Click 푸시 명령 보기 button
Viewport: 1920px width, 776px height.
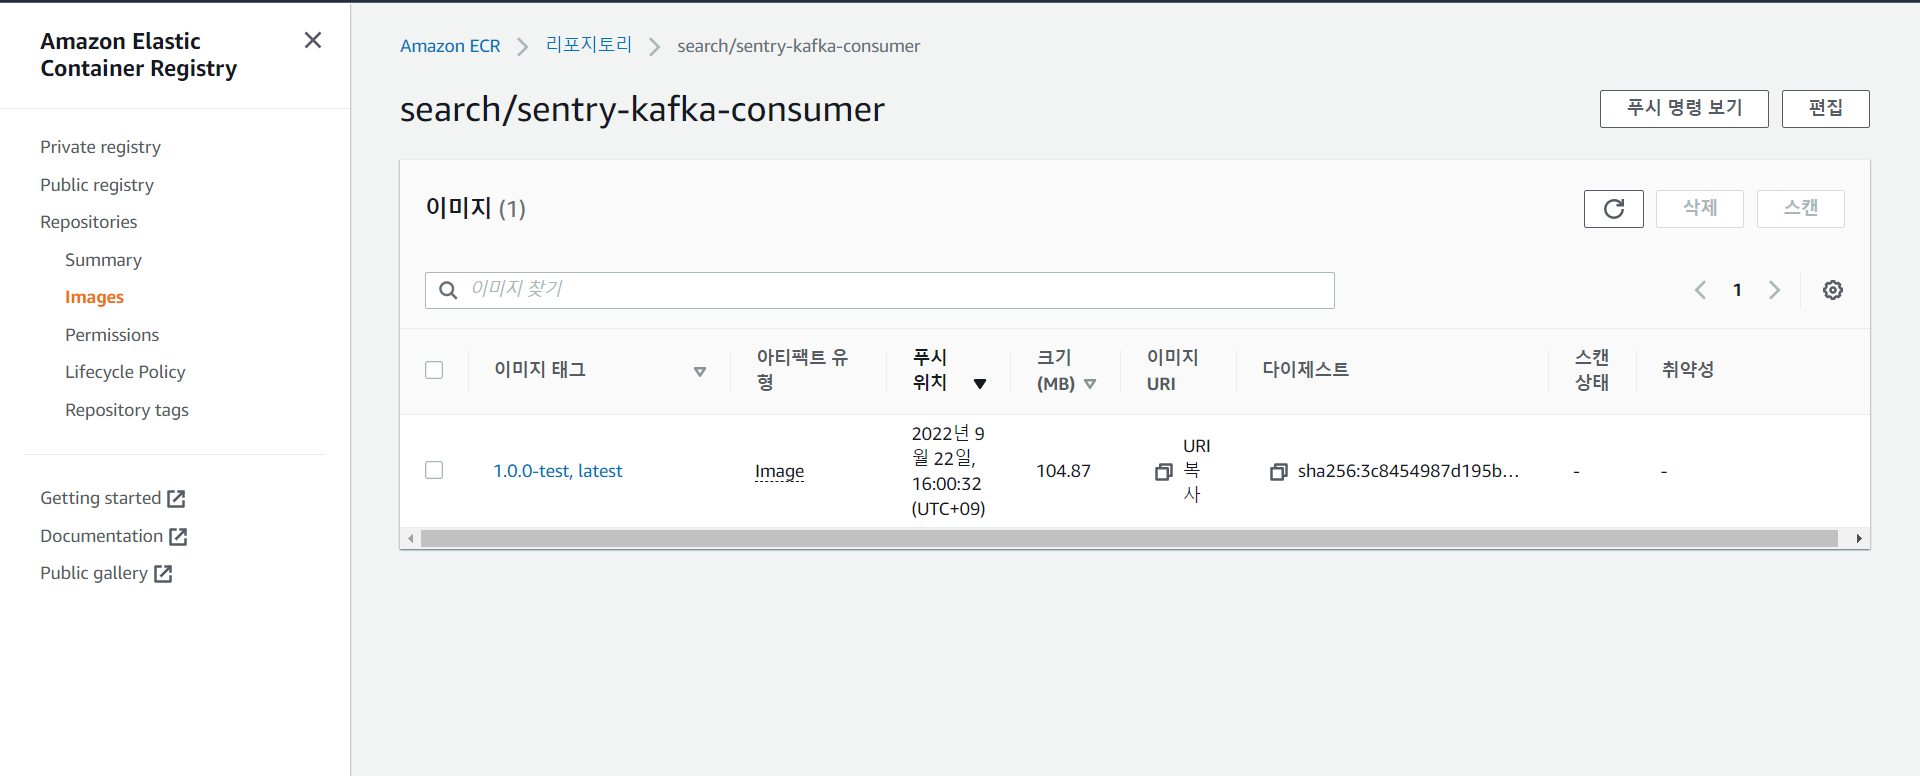[x=1684, y=108]
